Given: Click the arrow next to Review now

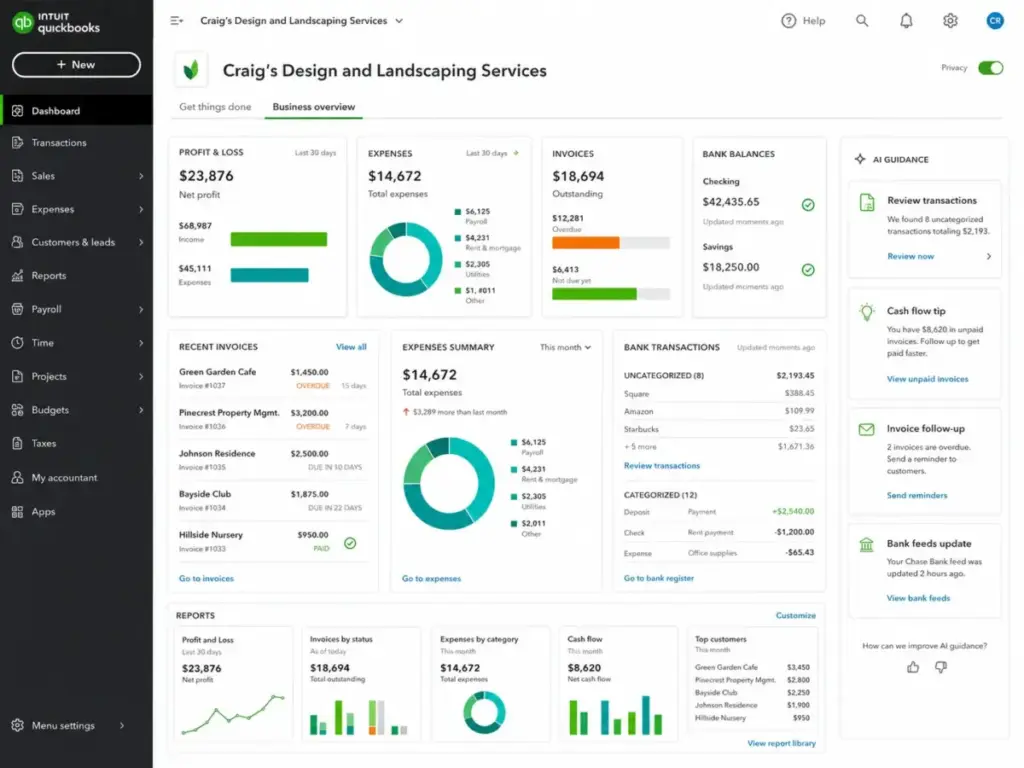Looking at the screenshot, I should (x=989, y=256).
